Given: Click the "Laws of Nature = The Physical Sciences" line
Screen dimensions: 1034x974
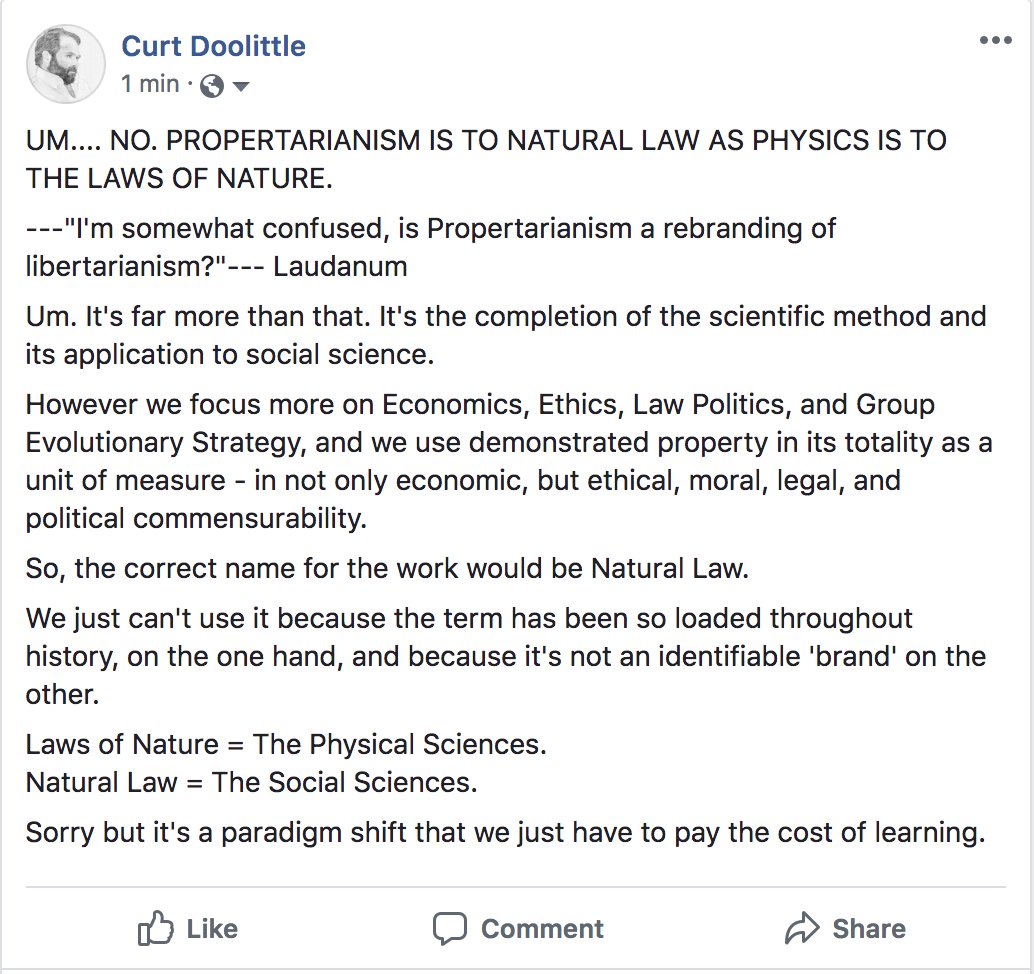Looking at the screenshot, I should (x=286, y=745).
